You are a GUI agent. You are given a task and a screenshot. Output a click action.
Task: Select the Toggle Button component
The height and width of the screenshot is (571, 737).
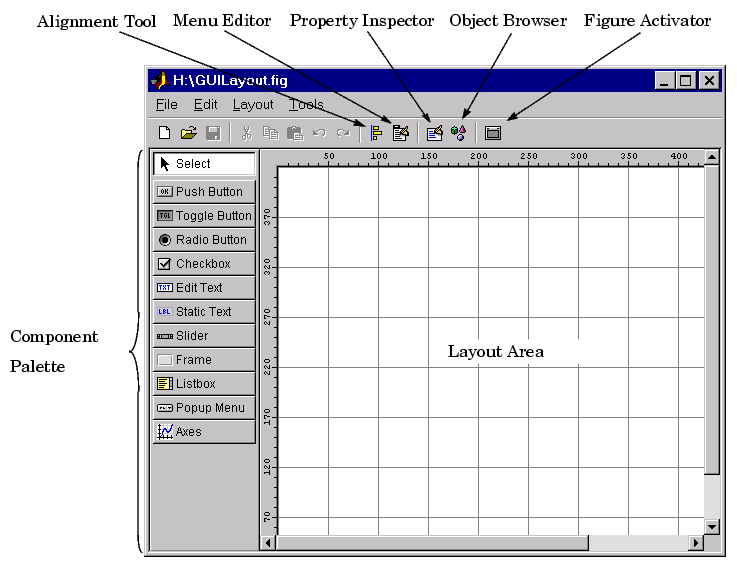pos(204,216)
